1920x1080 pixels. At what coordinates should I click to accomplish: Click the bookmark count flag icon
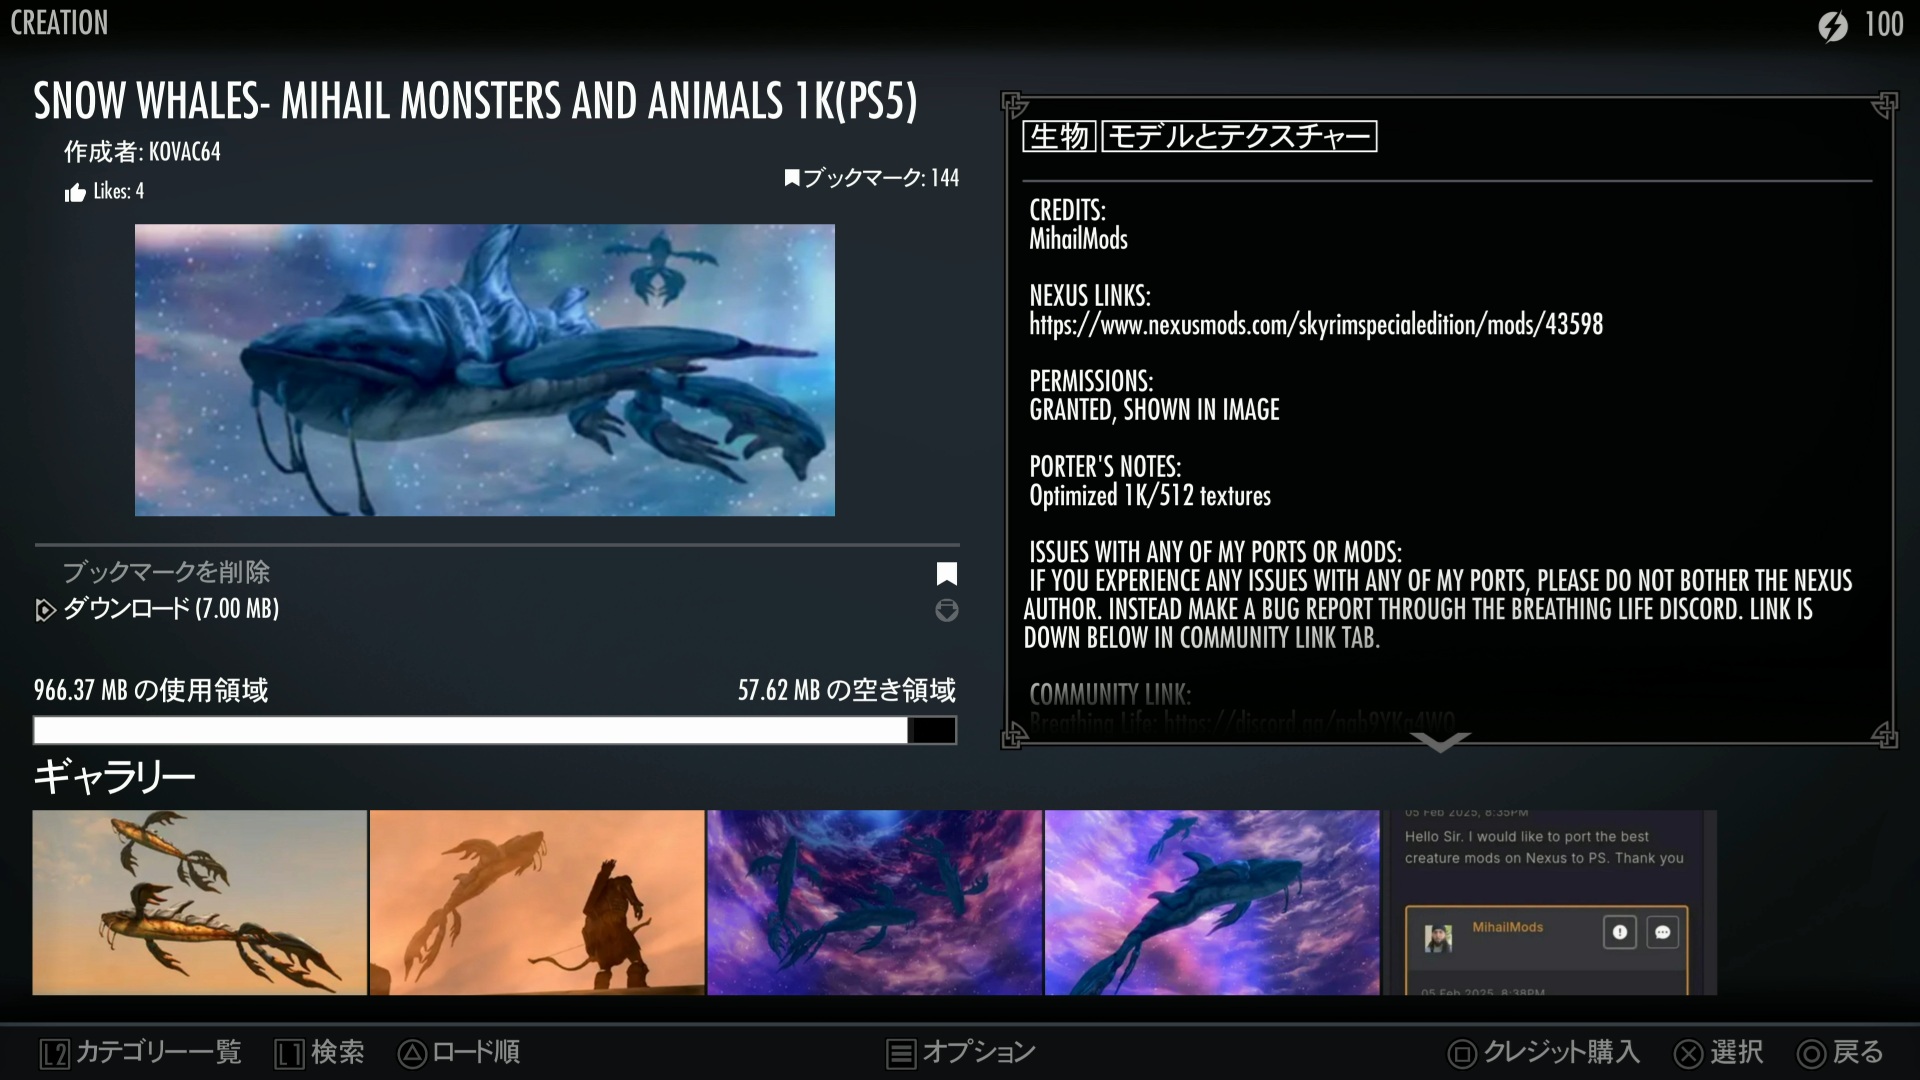click(x=792, y=178)
